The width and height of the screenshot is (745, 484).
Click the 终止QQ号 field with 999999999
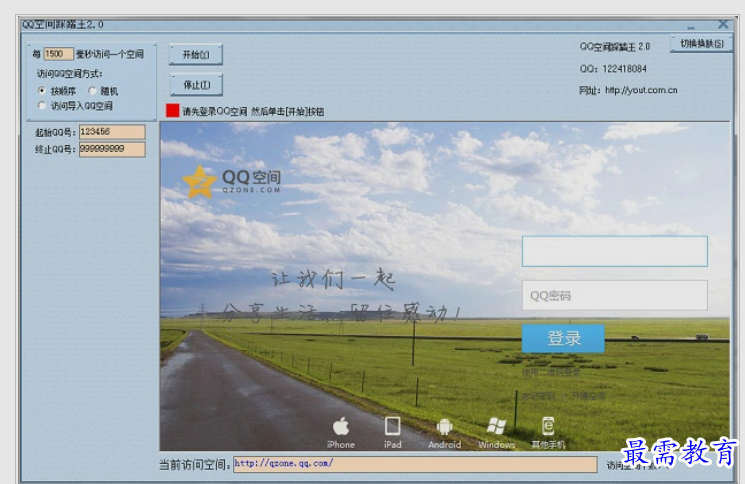112,149
